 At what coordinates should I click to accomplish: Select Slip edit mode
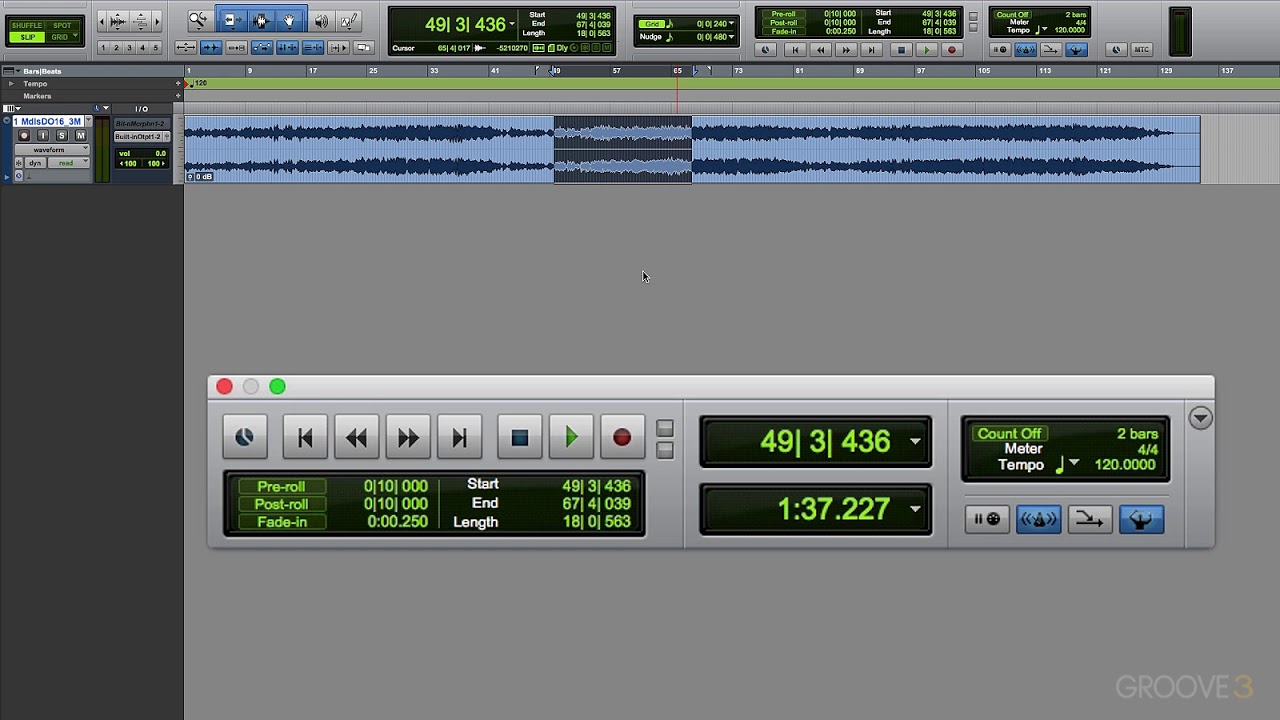click(x=27, y=37)
